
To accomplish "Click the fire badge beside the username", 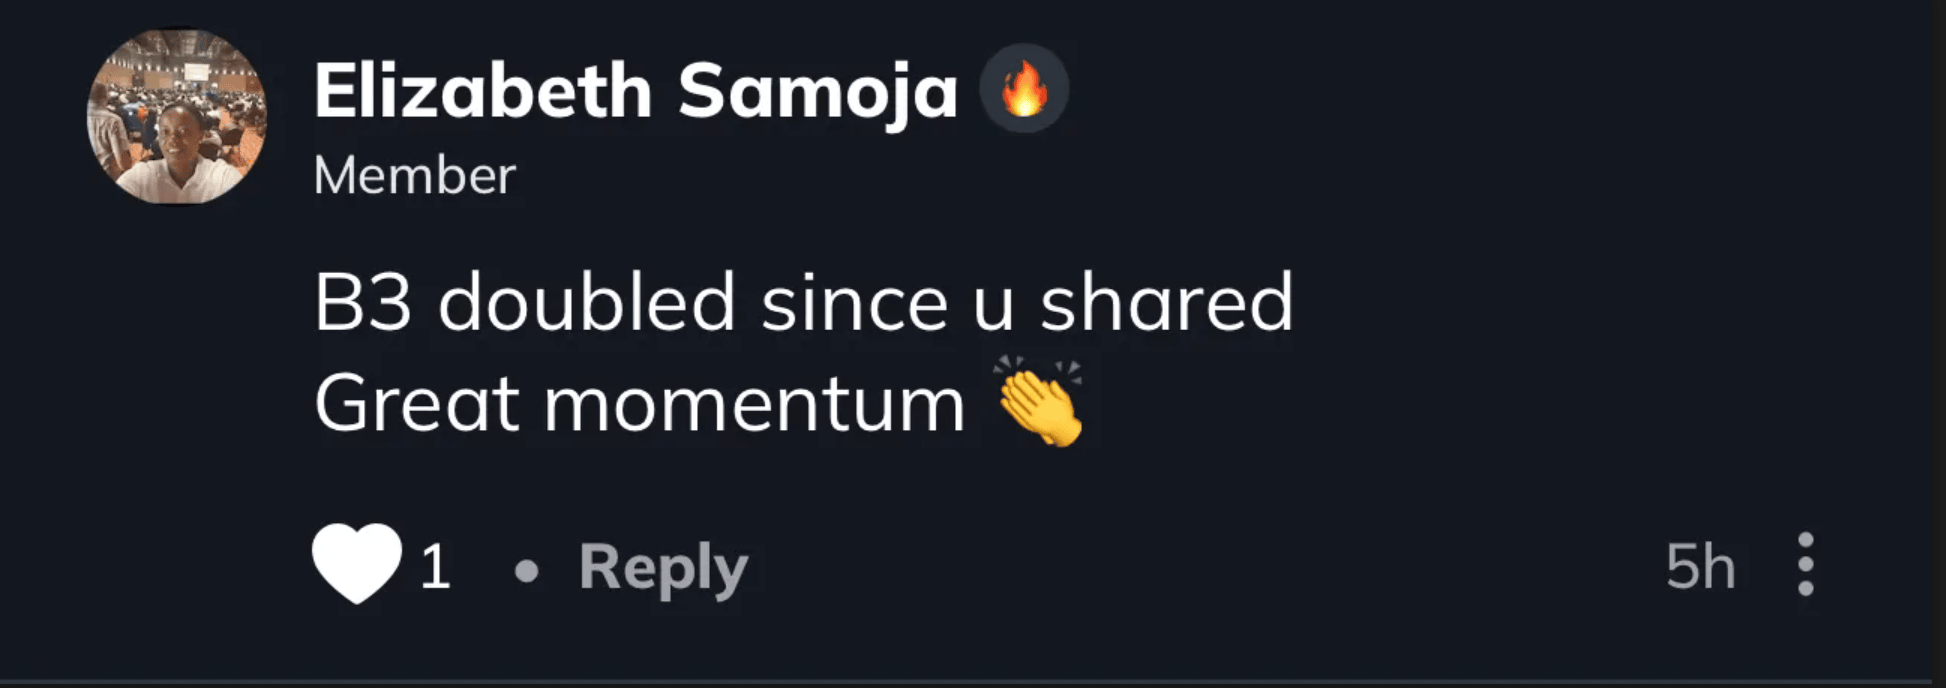I will point(1023,89).
